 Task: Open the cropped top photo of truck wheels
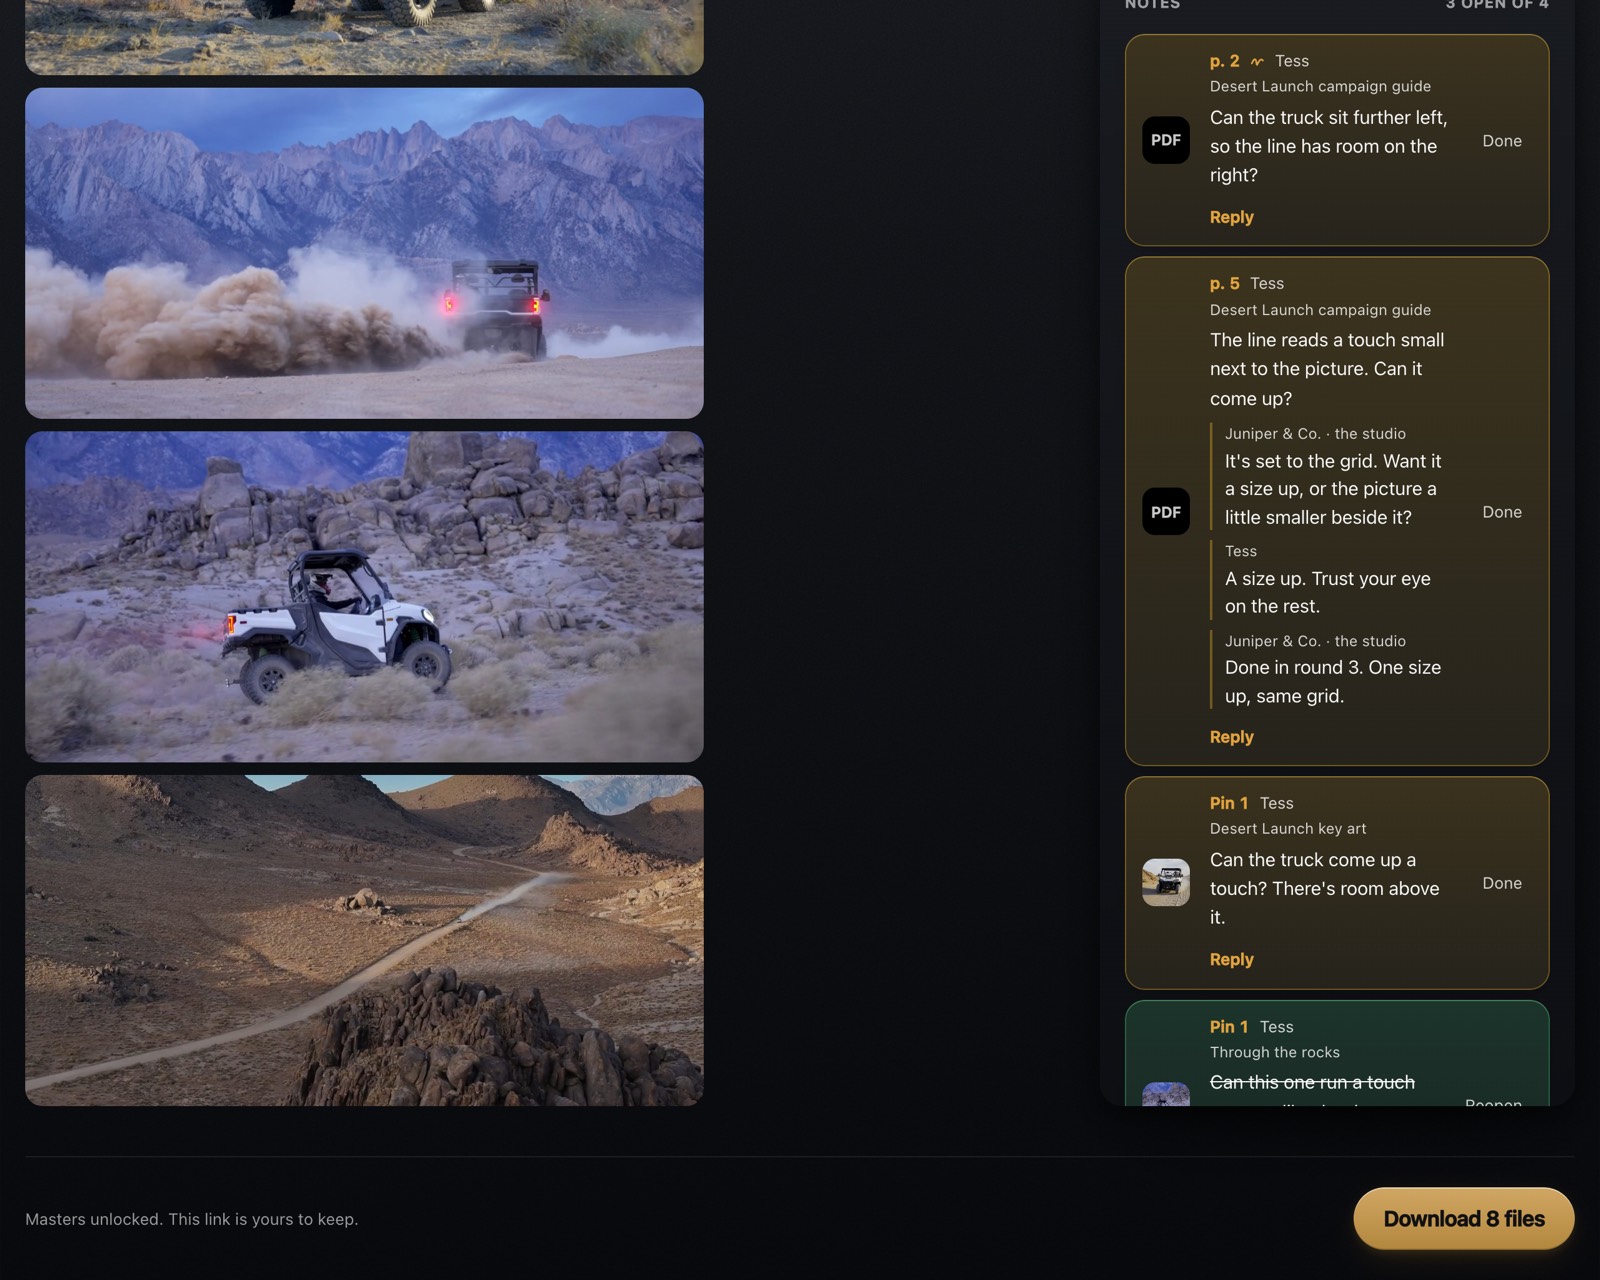pyautogui.click(x=364, y=37)
